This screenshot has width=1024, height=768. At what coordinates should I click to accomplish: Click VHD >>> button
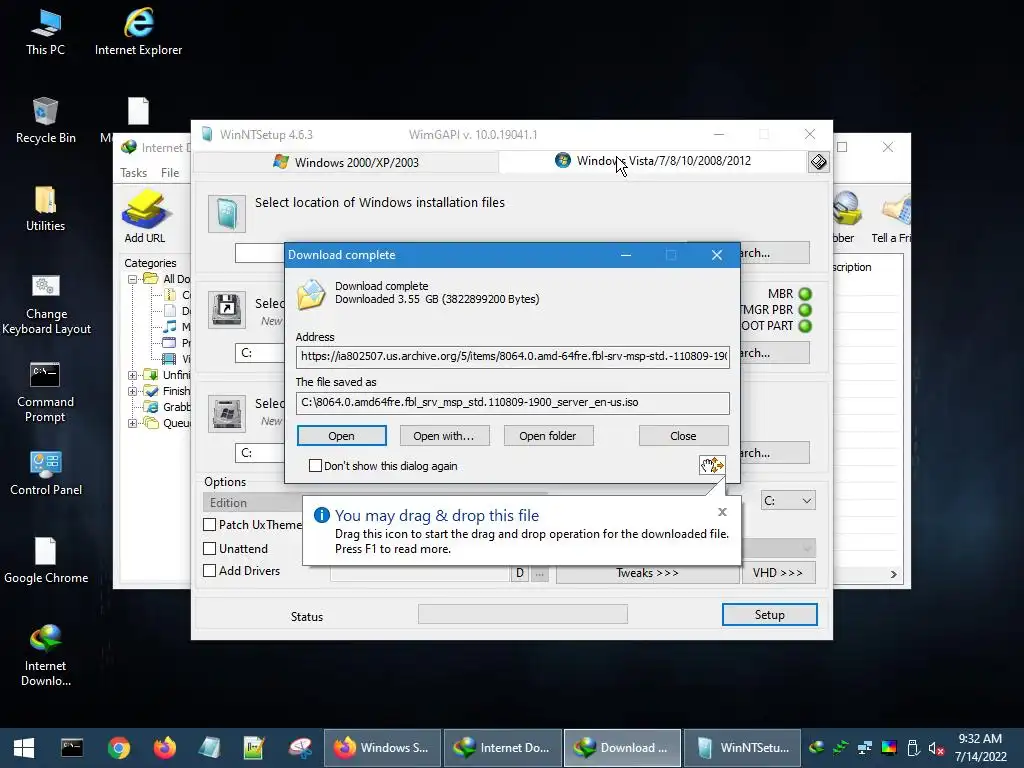click(x=778, y=573)
